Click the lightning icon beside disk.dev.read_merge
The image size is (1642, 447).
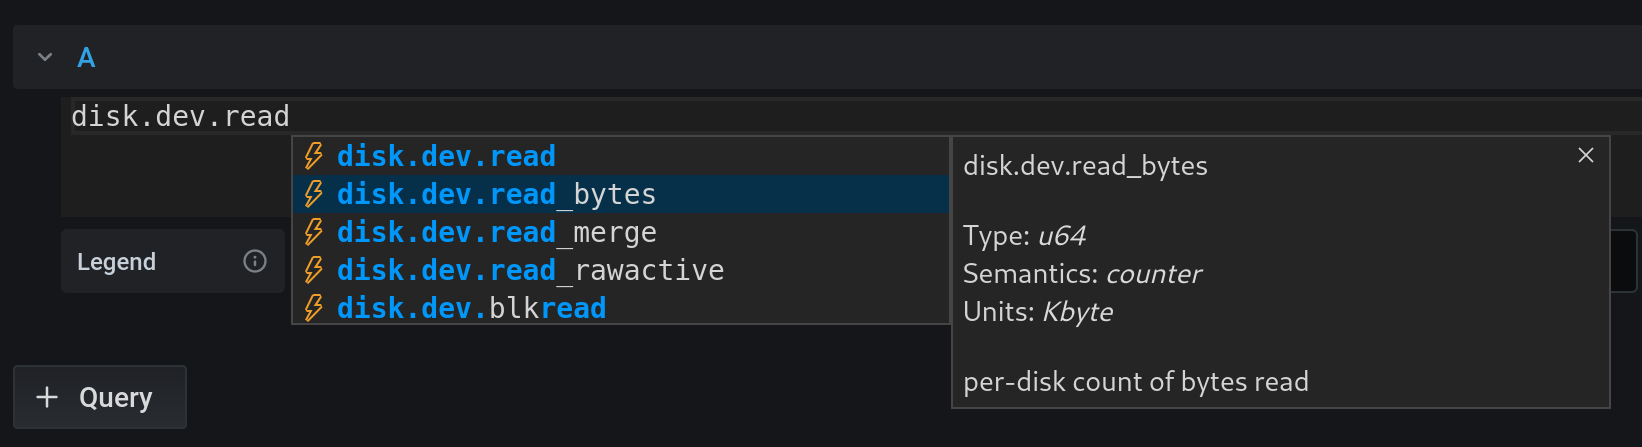point(314,232)
